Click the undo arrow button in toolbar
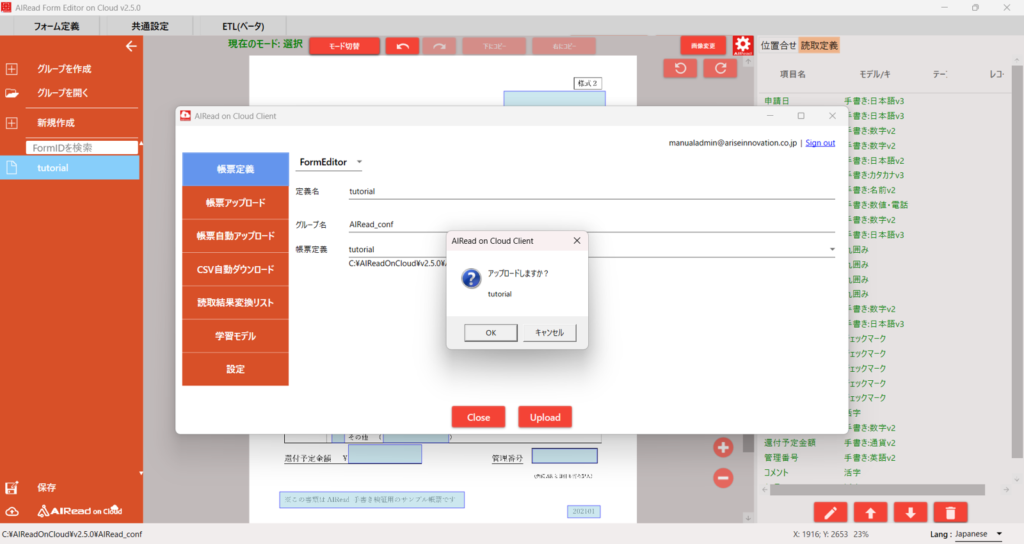 402,46
